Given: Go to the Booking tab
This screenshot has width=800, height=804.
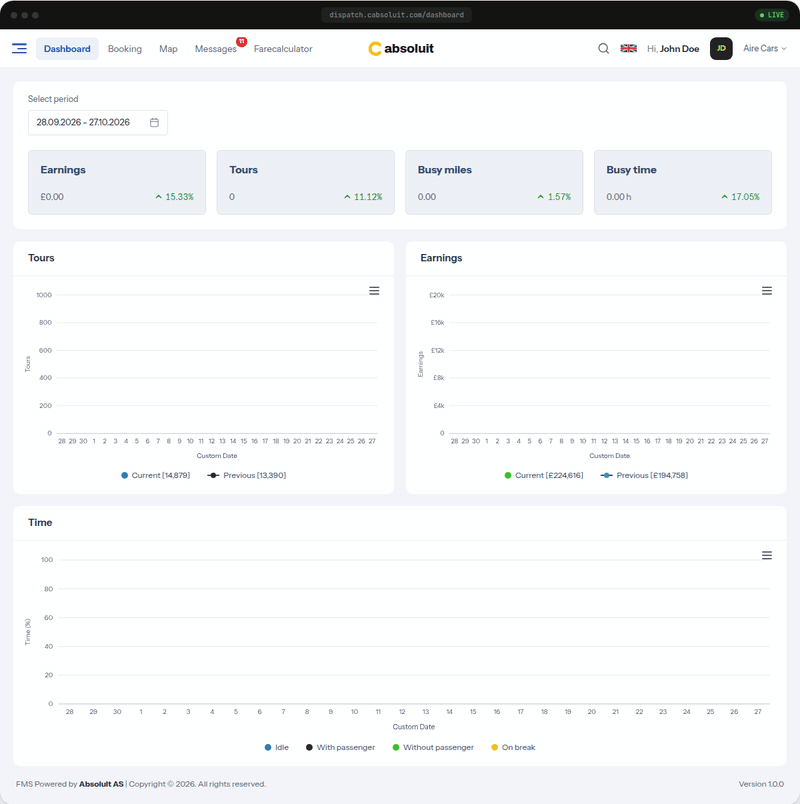Looking at the screenshot, I should tap(125, 49).
